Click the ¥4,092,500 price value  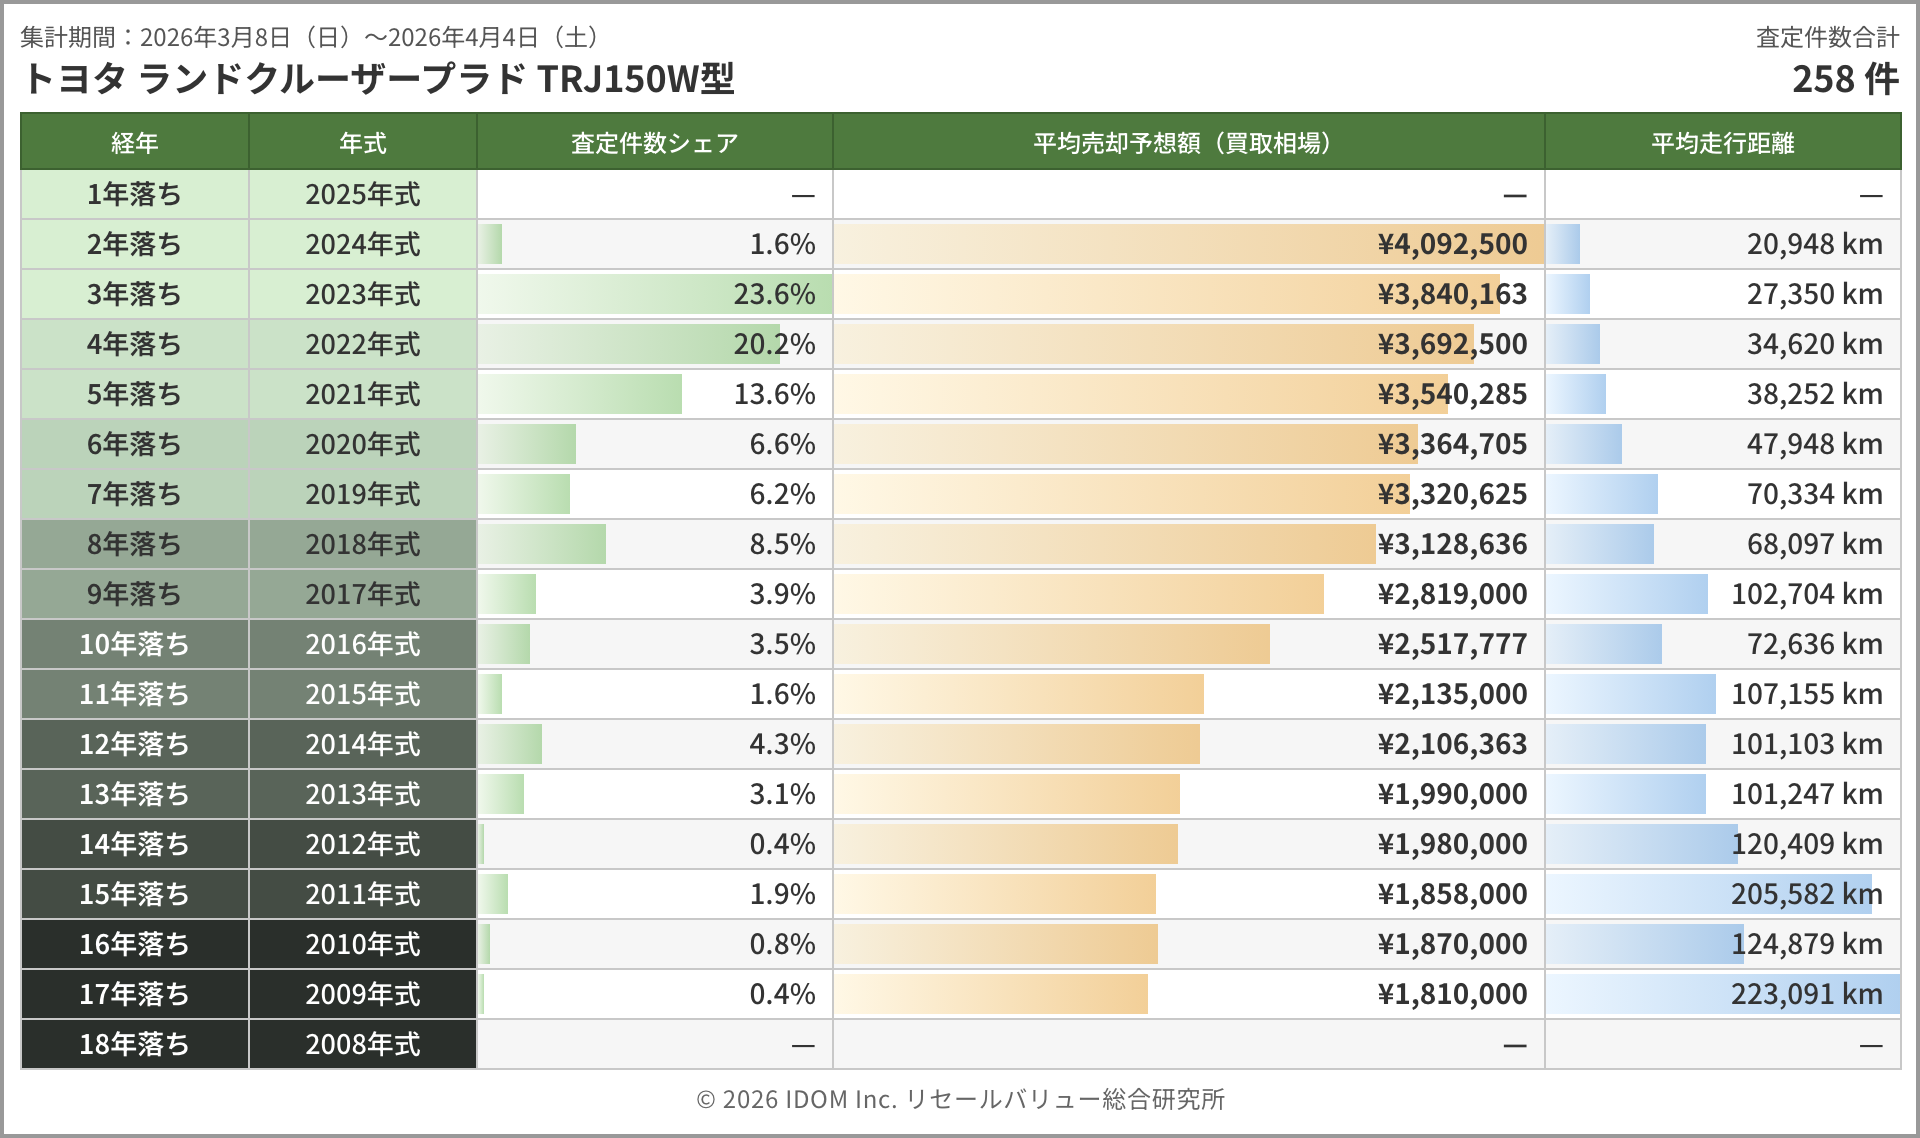pyautogui.click(x=1452, y=244)
